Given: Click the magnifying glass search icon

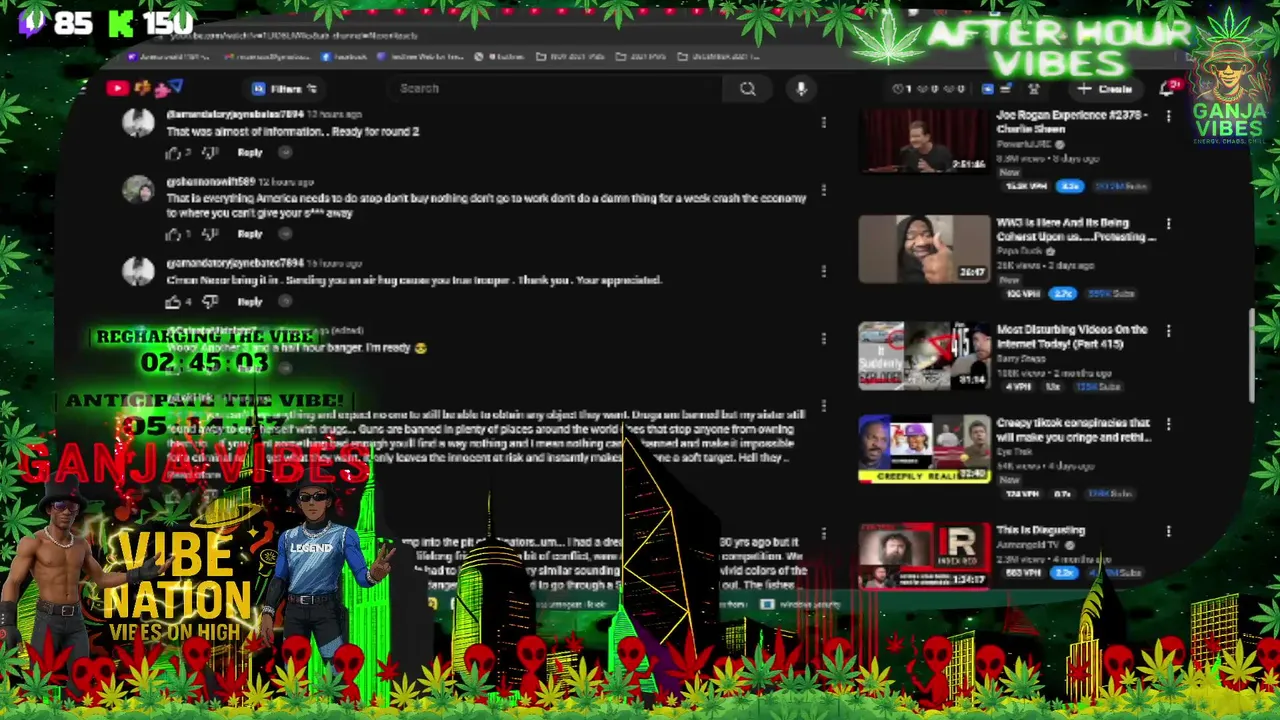Looking at the screenshot, I should (747, 89).
